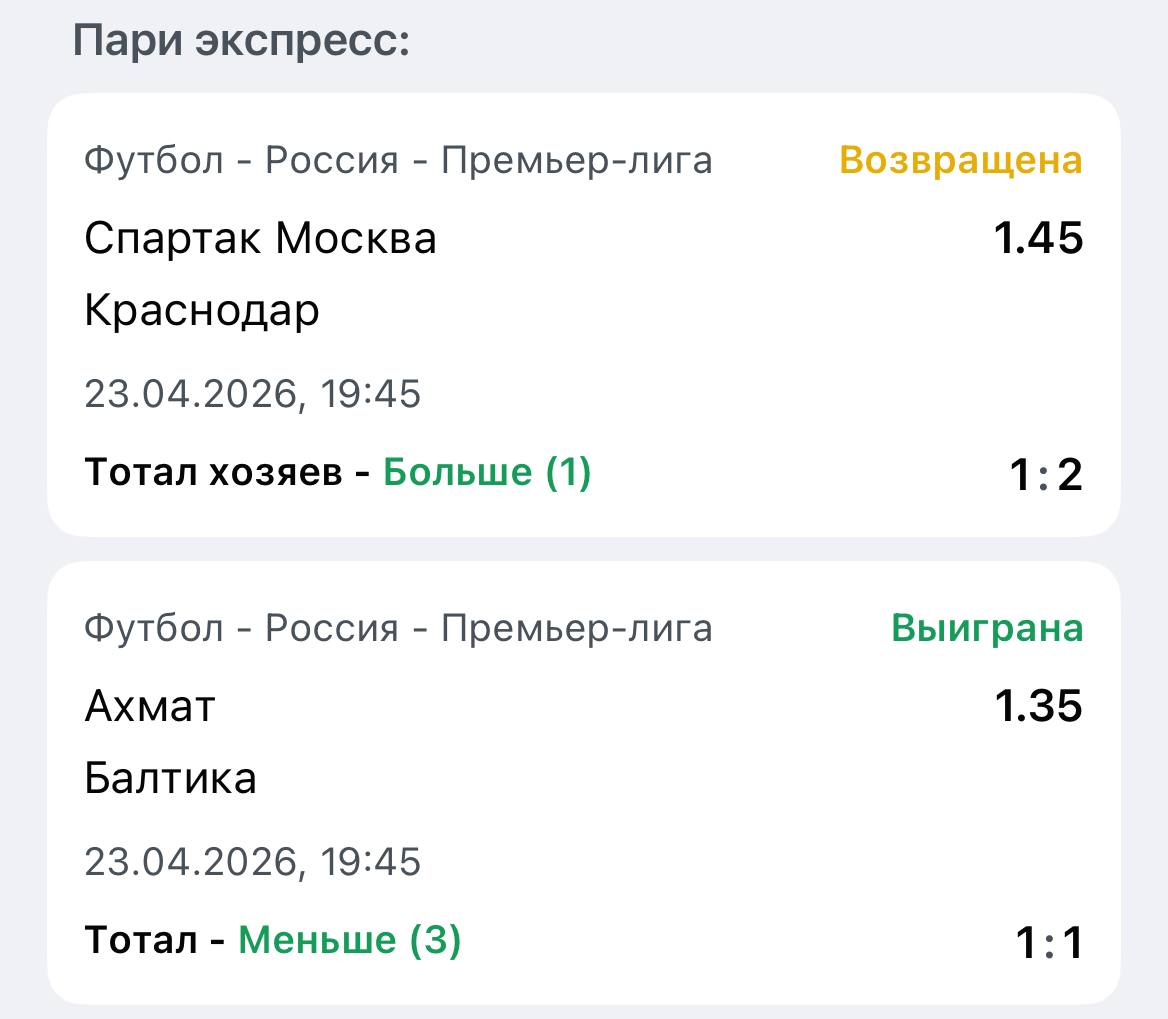Image resolution: width=1168 pixels, height=1019 pixels.
Task: Select the Краснодар team name
Action: (x=202, y=311)
